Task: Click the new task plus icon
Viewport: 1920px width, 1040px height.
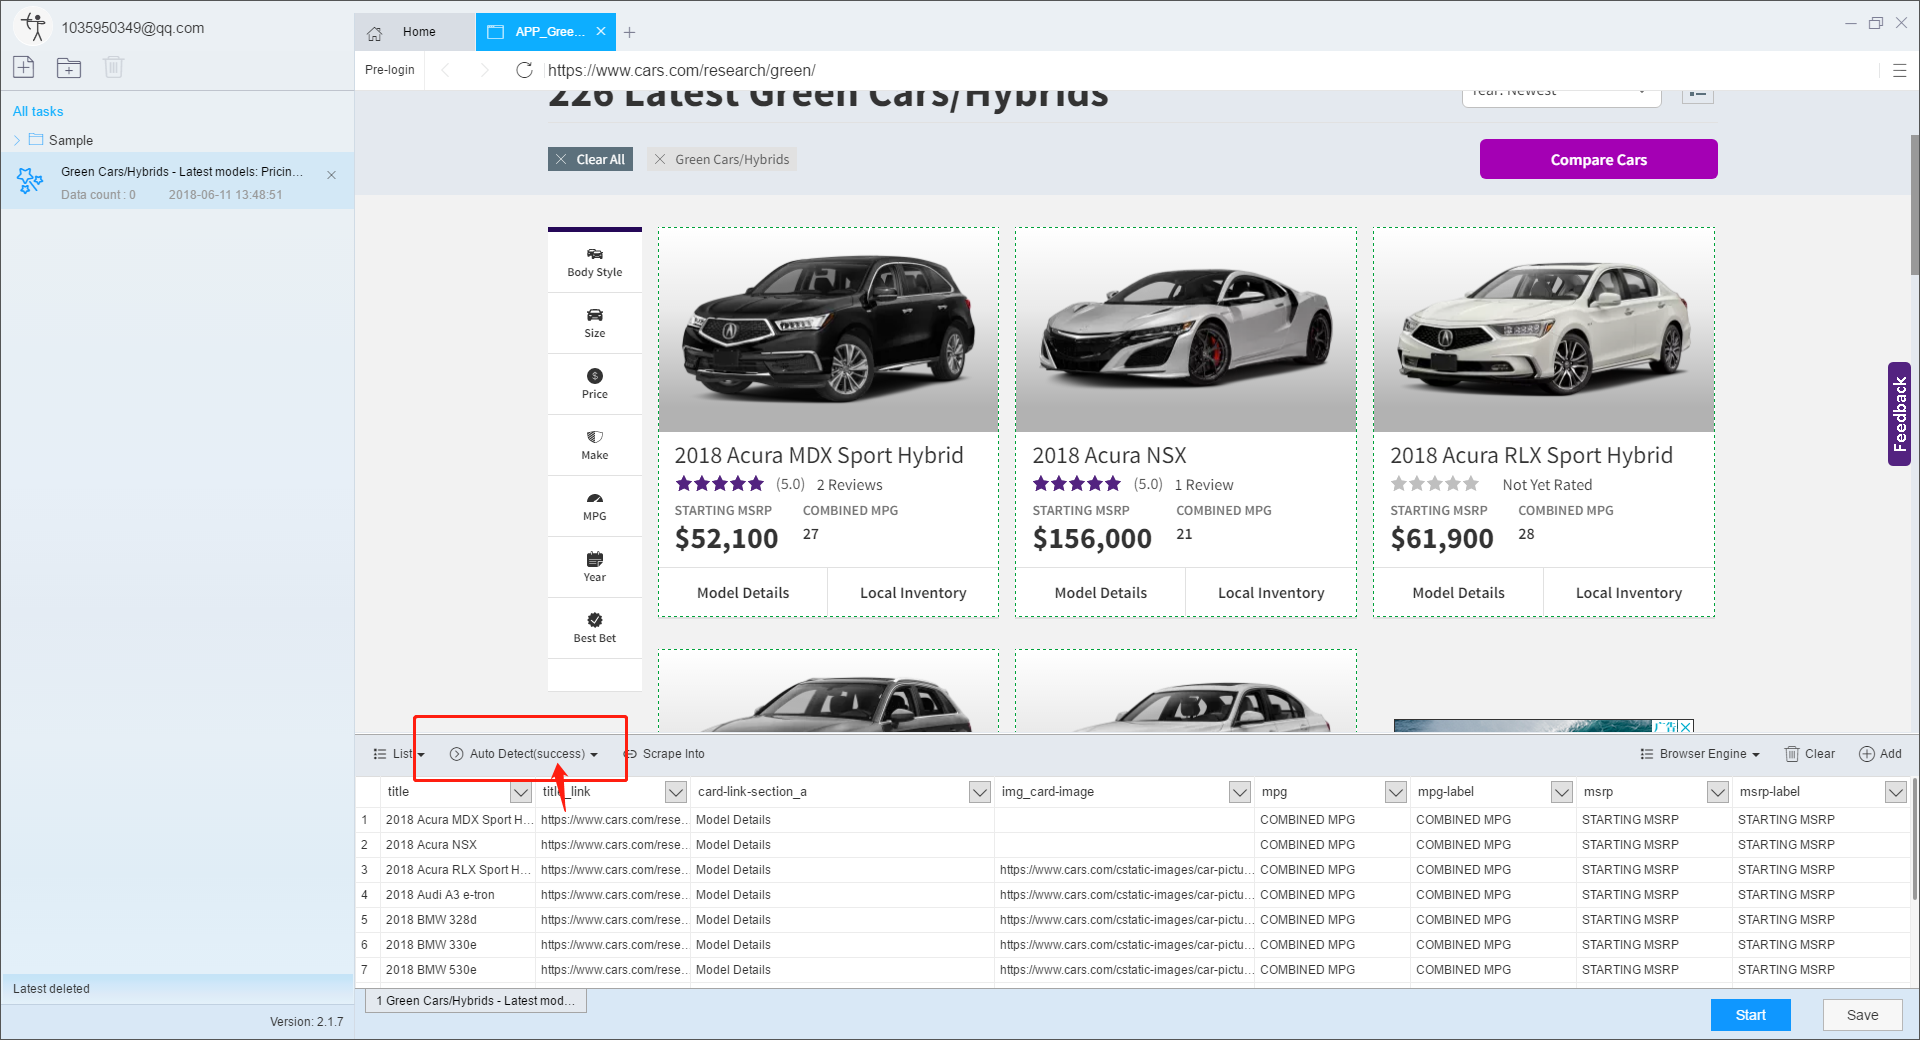Action: coord(24,67)
